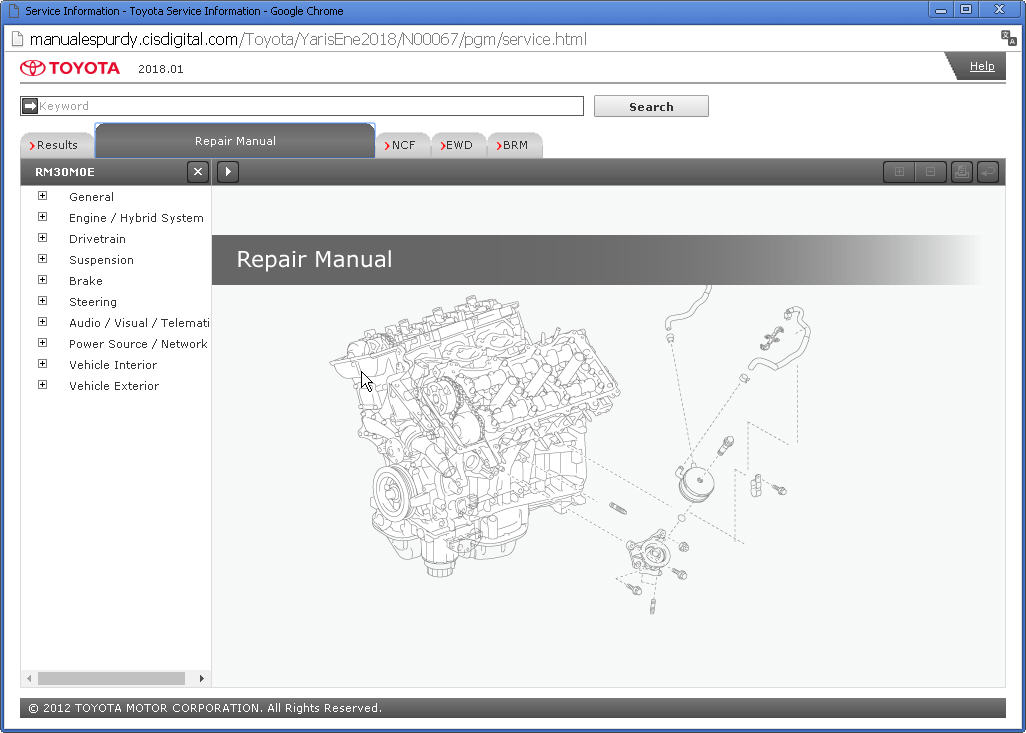Click the expand-all plus toolbar icon

coord(899,172)
